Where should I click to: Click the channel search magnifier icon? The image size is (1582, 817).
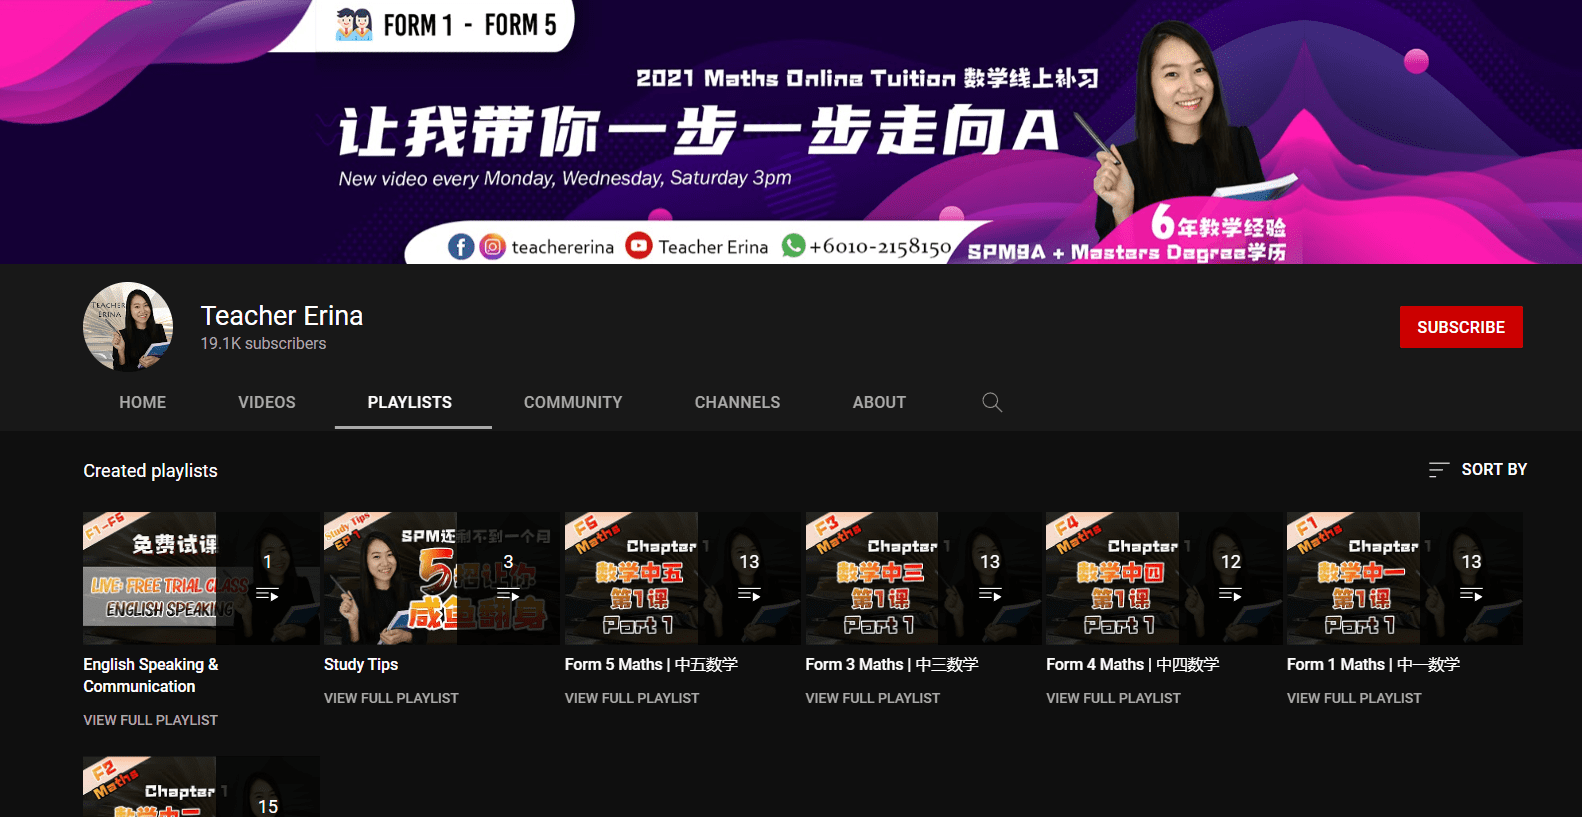click(992, 402)
